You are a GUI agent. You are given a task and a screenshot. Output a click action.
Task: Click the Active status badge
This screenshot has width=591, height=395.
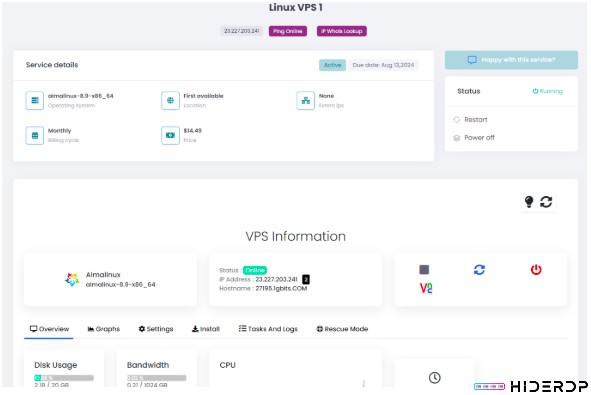pyautogui.click(x=332, y=65)
